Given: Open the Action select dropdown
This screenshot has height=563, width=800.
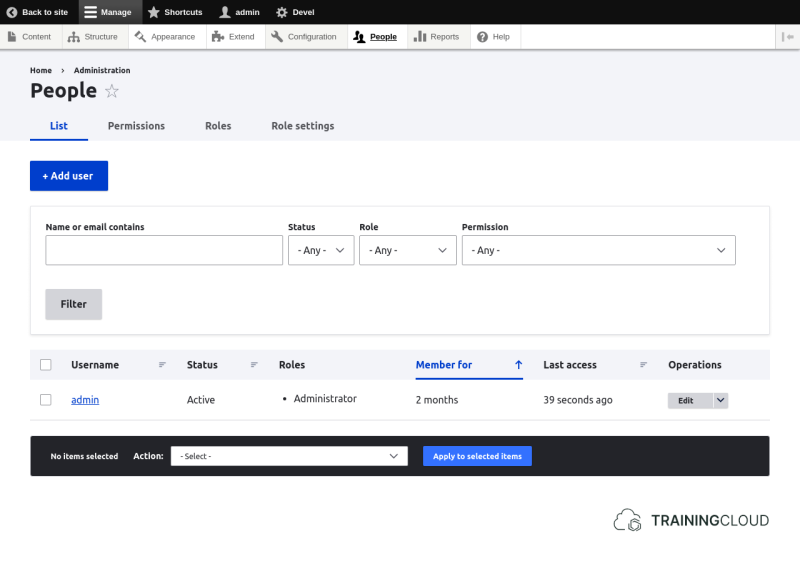Looking at the screenshot, I should click(x=289, y=456).
